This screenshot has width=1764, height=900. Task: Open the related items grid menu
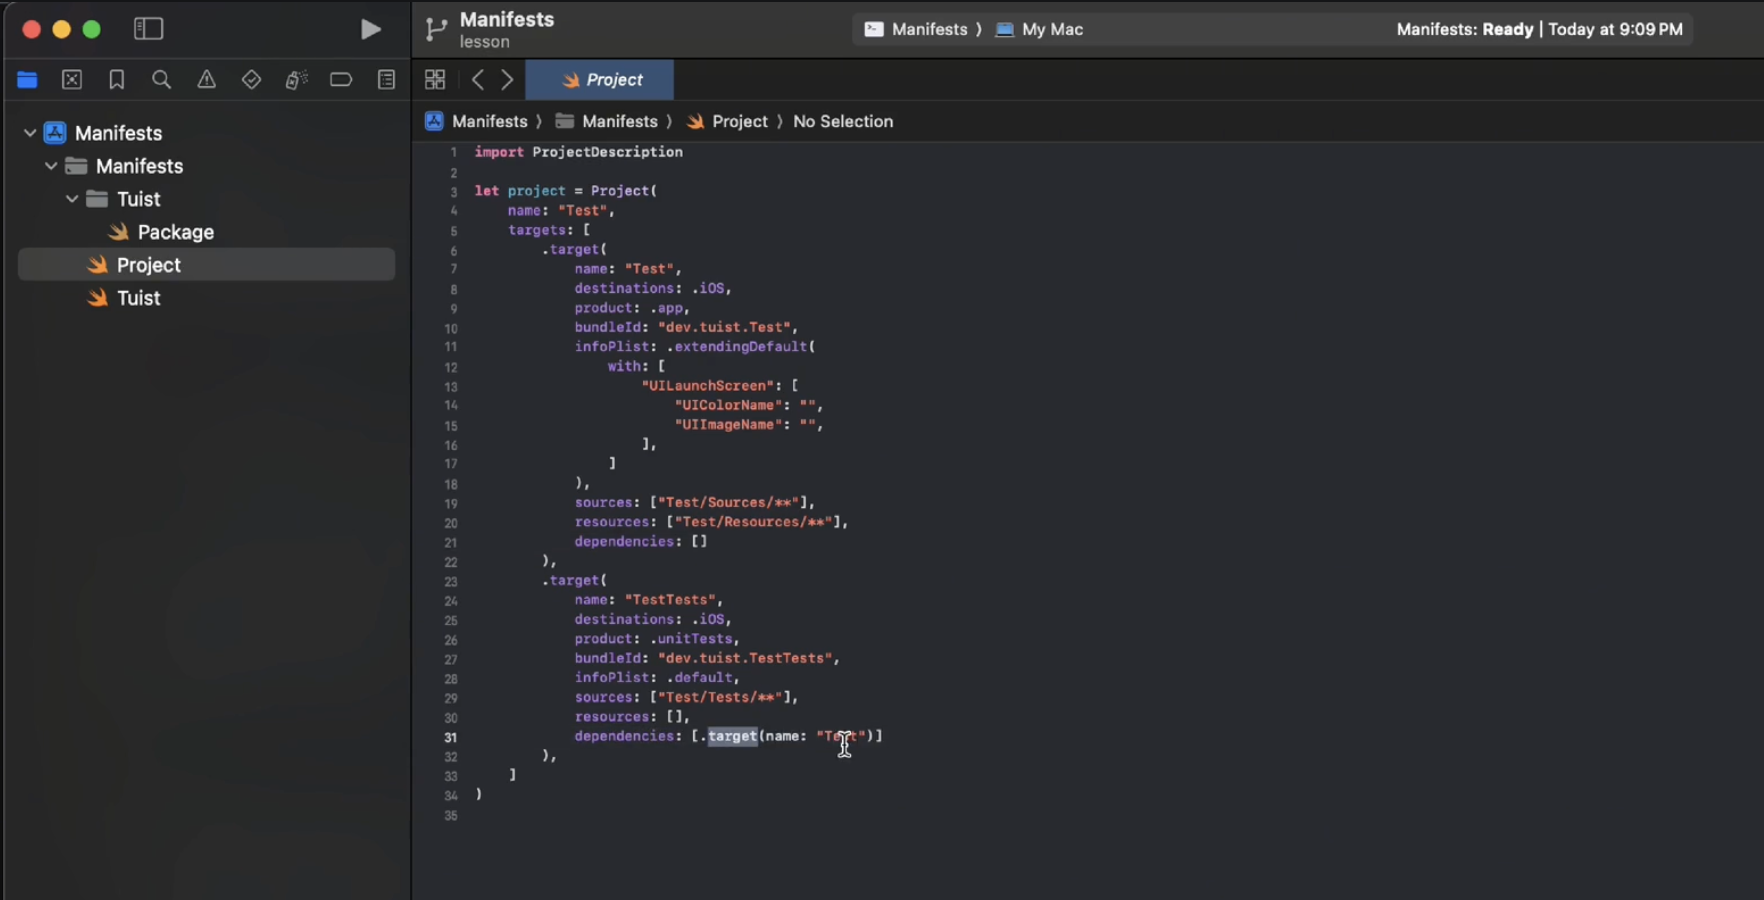pyautogui.click(x=435, y=80)
